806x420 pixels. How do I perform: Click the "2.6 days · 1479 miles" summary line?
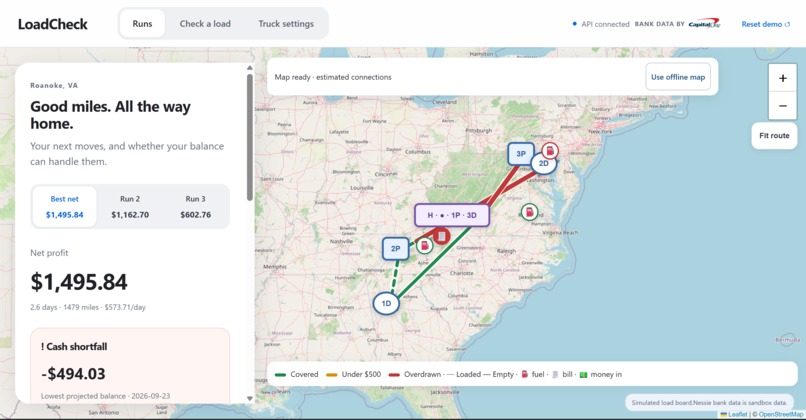pos(88,307)
